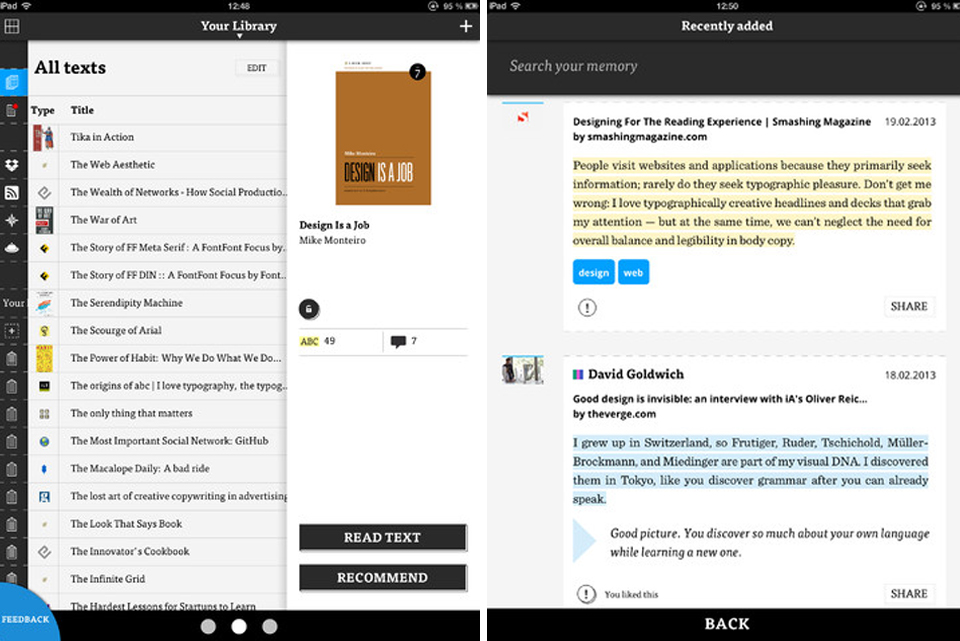The width and height of the screenshot is (960, 641).
Task: Open sidebar document icon with red badge
Action: [12, 110]
